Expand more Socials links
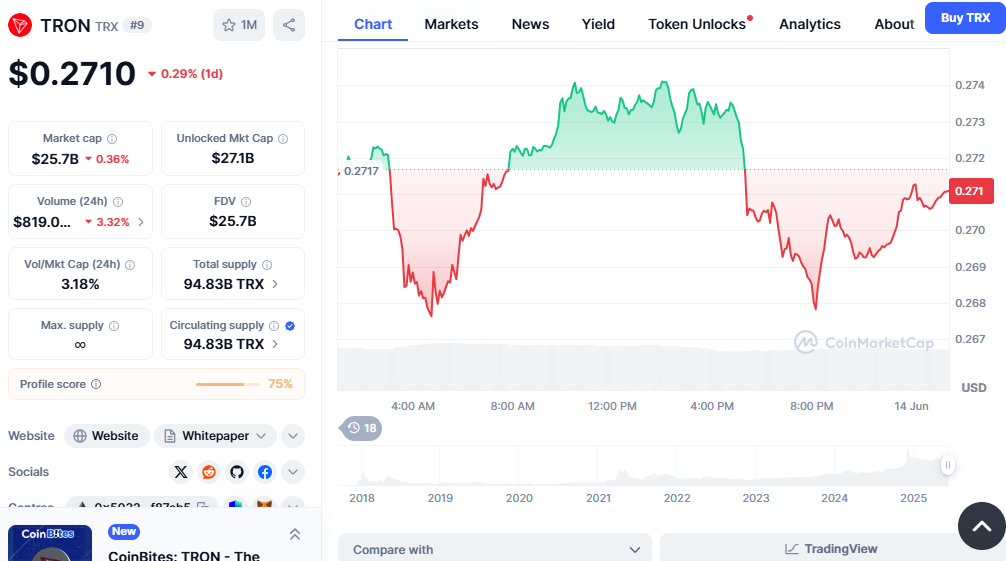The width and height of the screenshot is (1006, 561). 293,472
